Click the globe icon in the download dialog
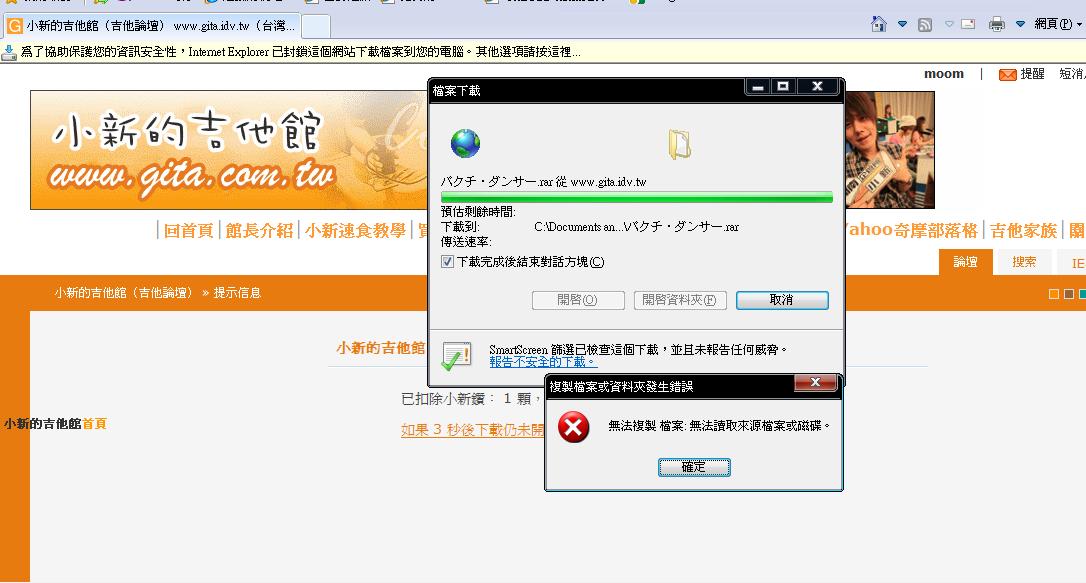The image size is (1086, 583). [465, 143]
